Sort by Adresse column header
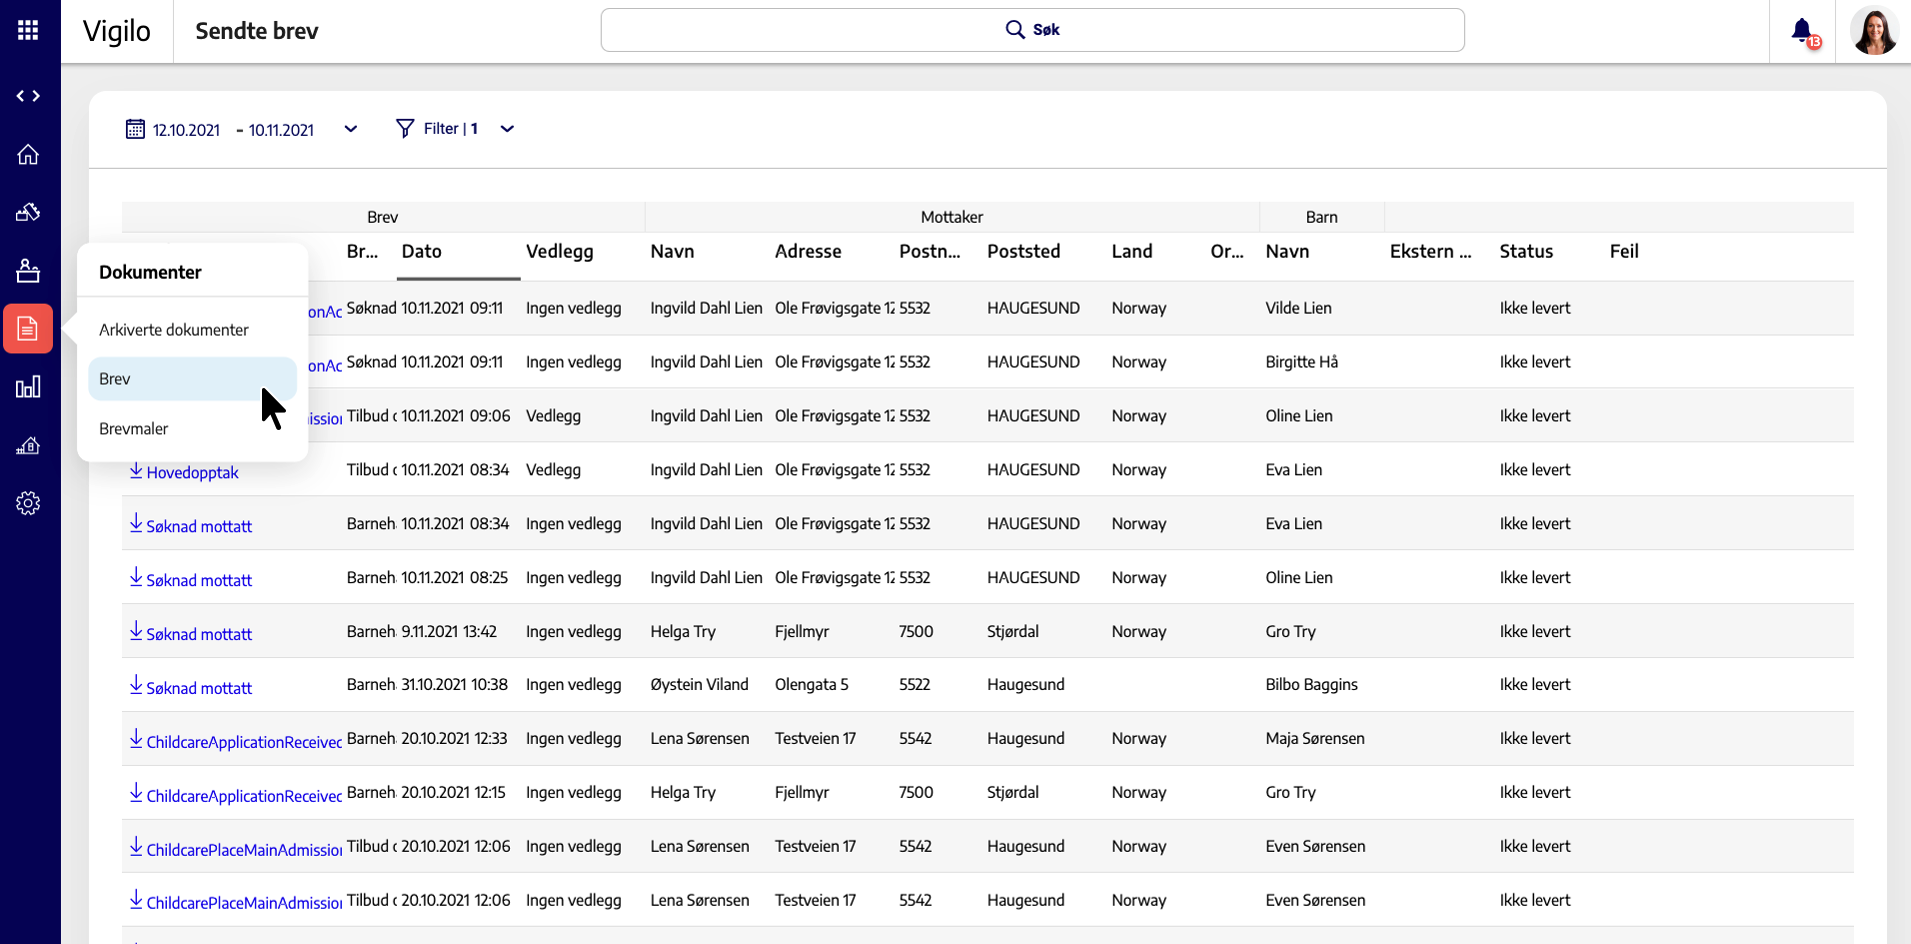Viewport: 1911px width, 944px height. 808,252
